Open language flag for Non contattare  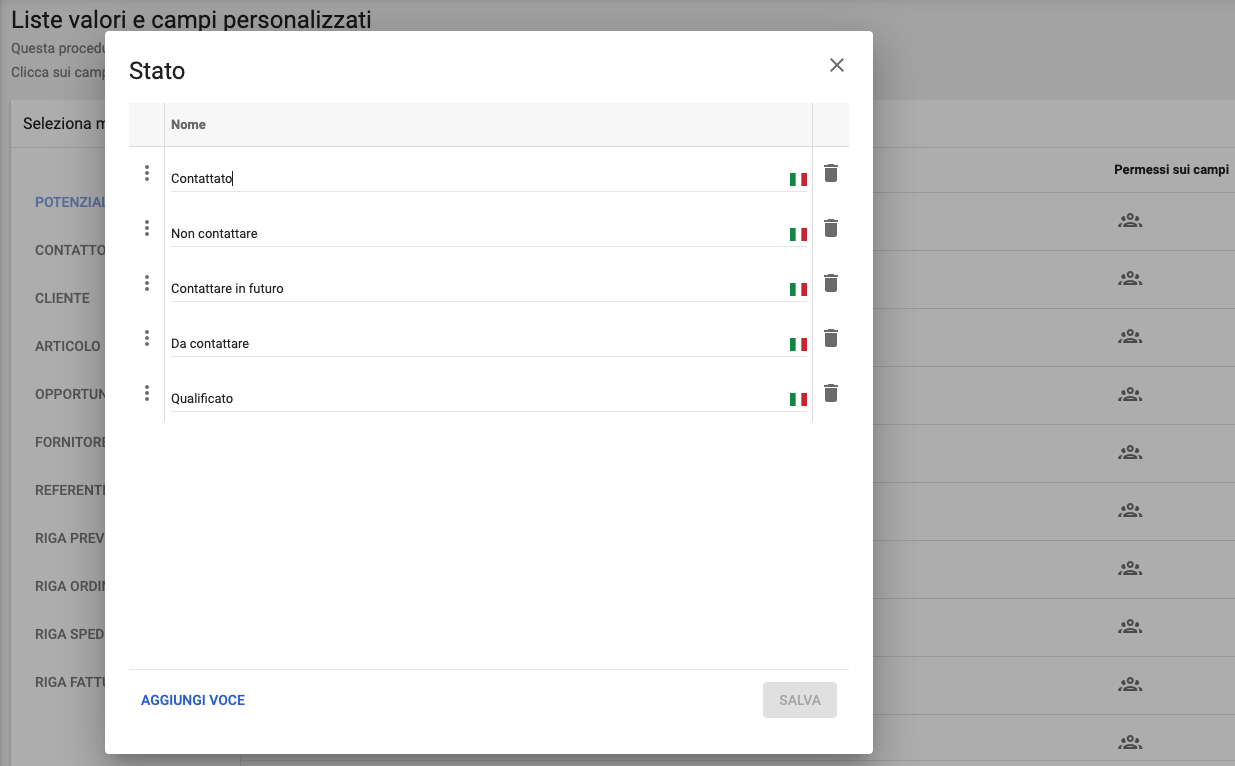coord(798,235)
